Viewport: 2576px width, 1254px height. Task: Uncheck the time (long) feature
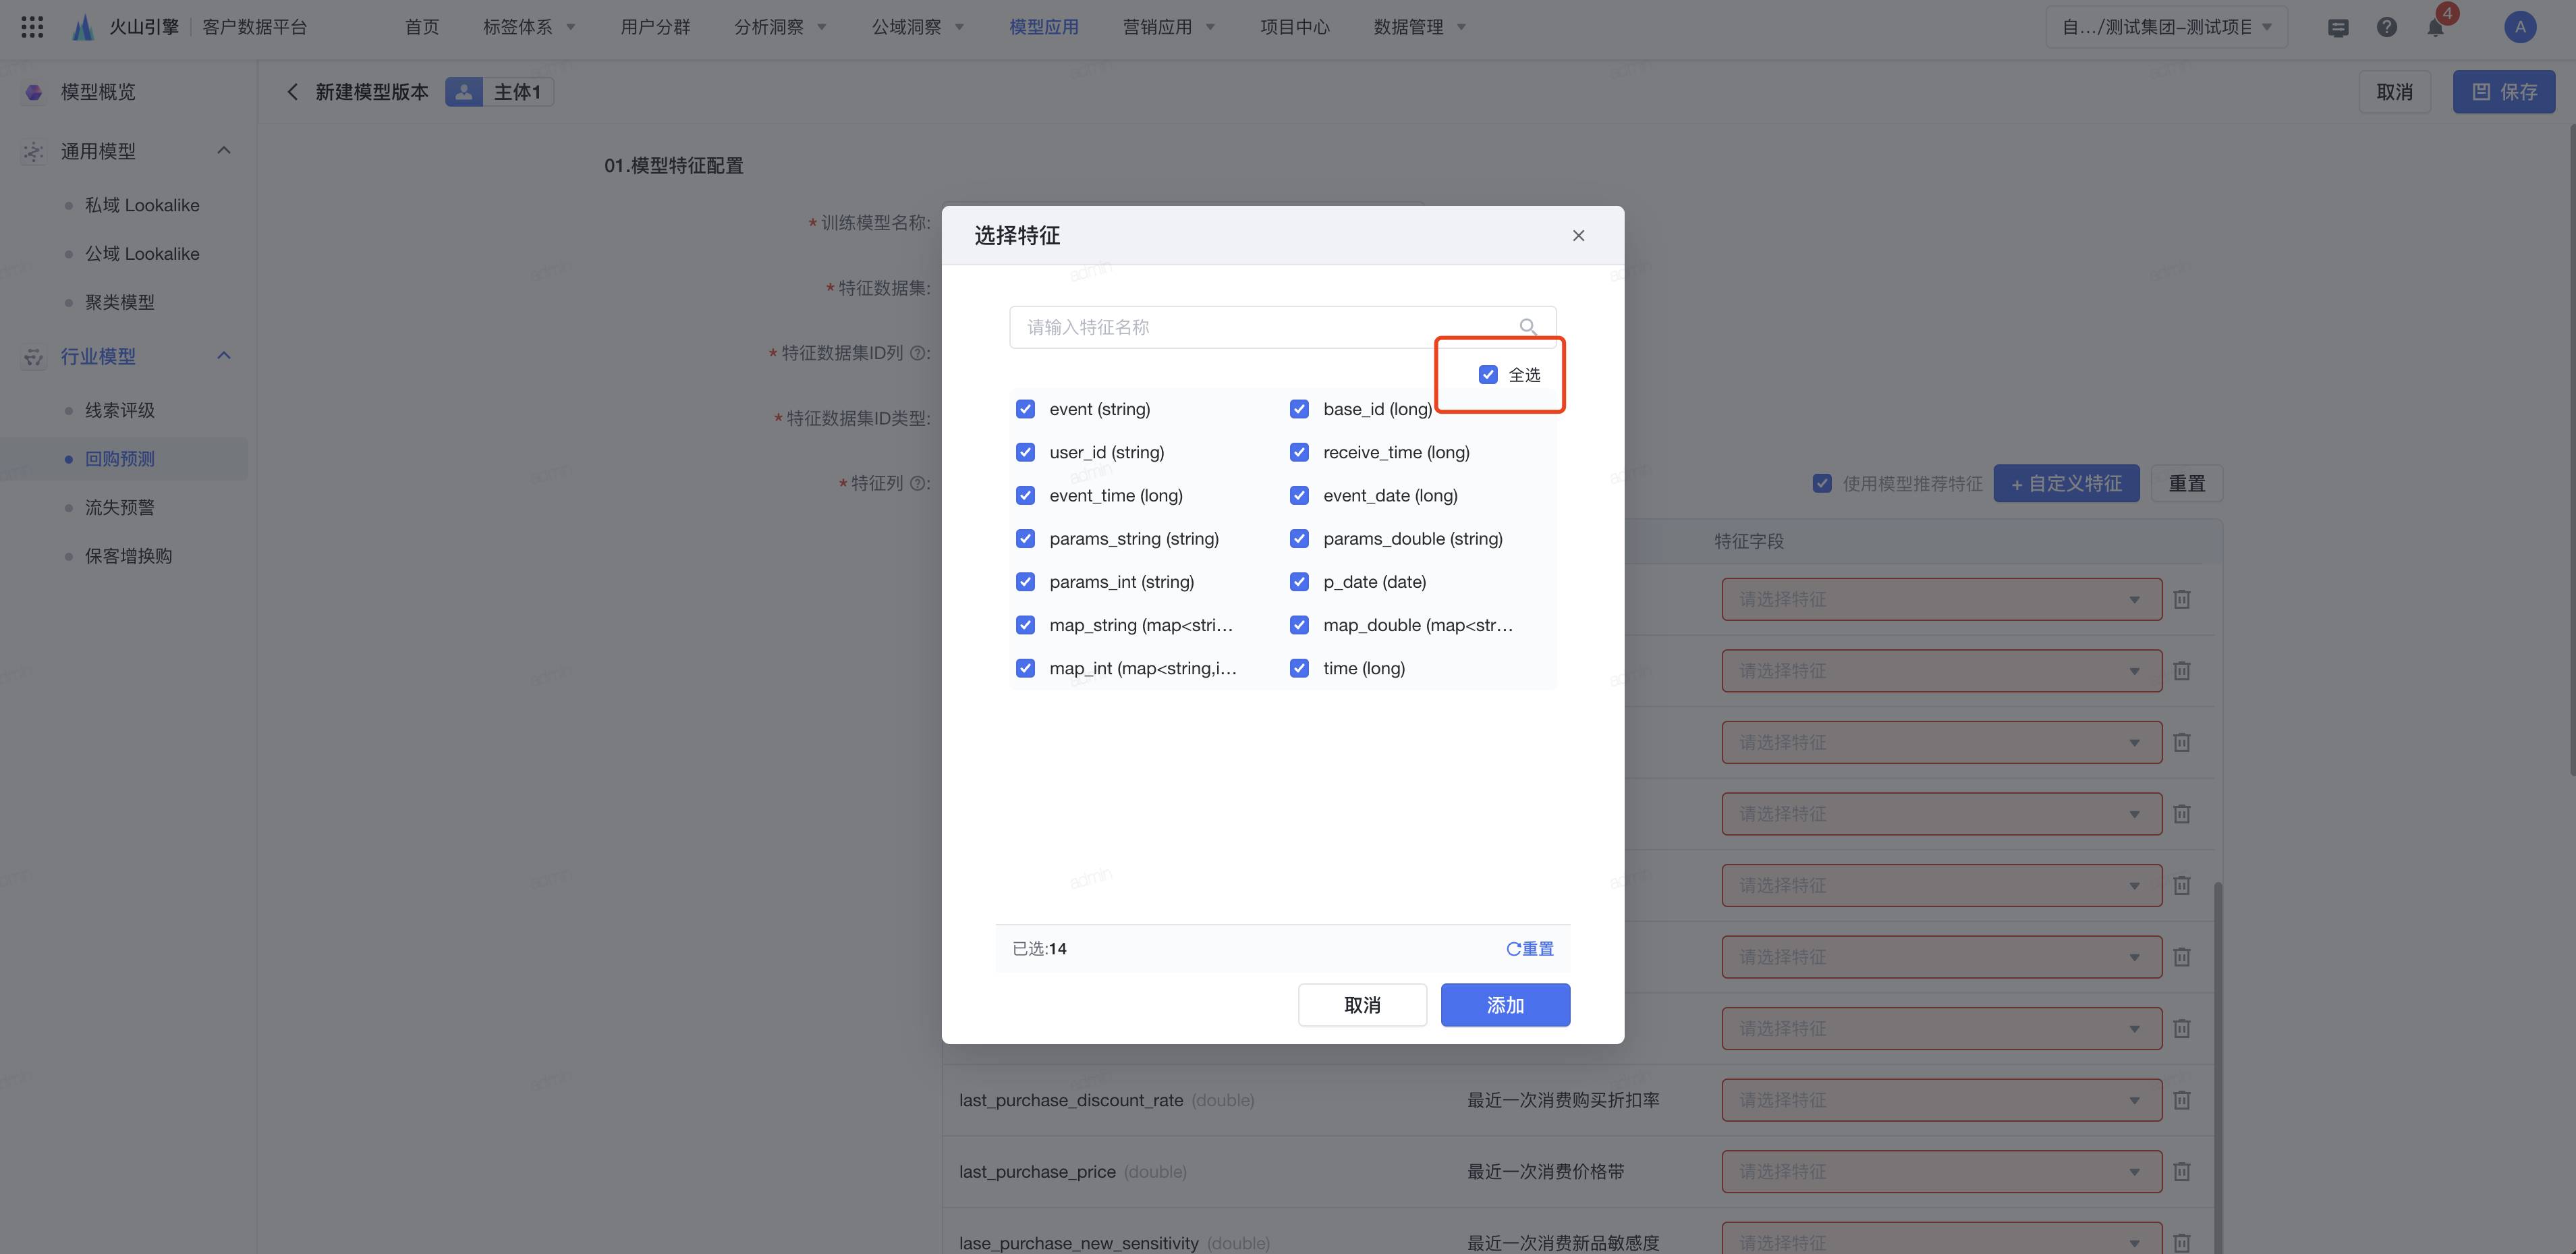coord(1299,668)
